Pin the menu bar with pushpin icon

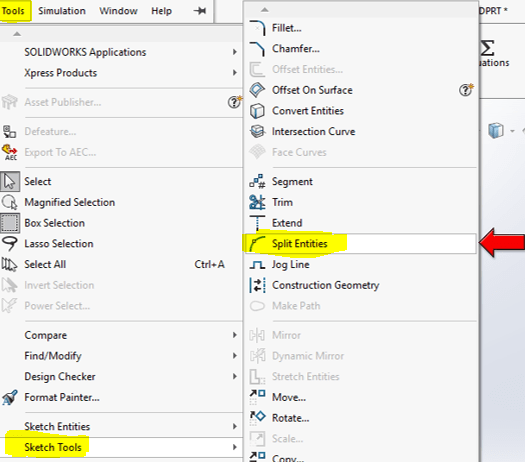(x=200, y=11)
